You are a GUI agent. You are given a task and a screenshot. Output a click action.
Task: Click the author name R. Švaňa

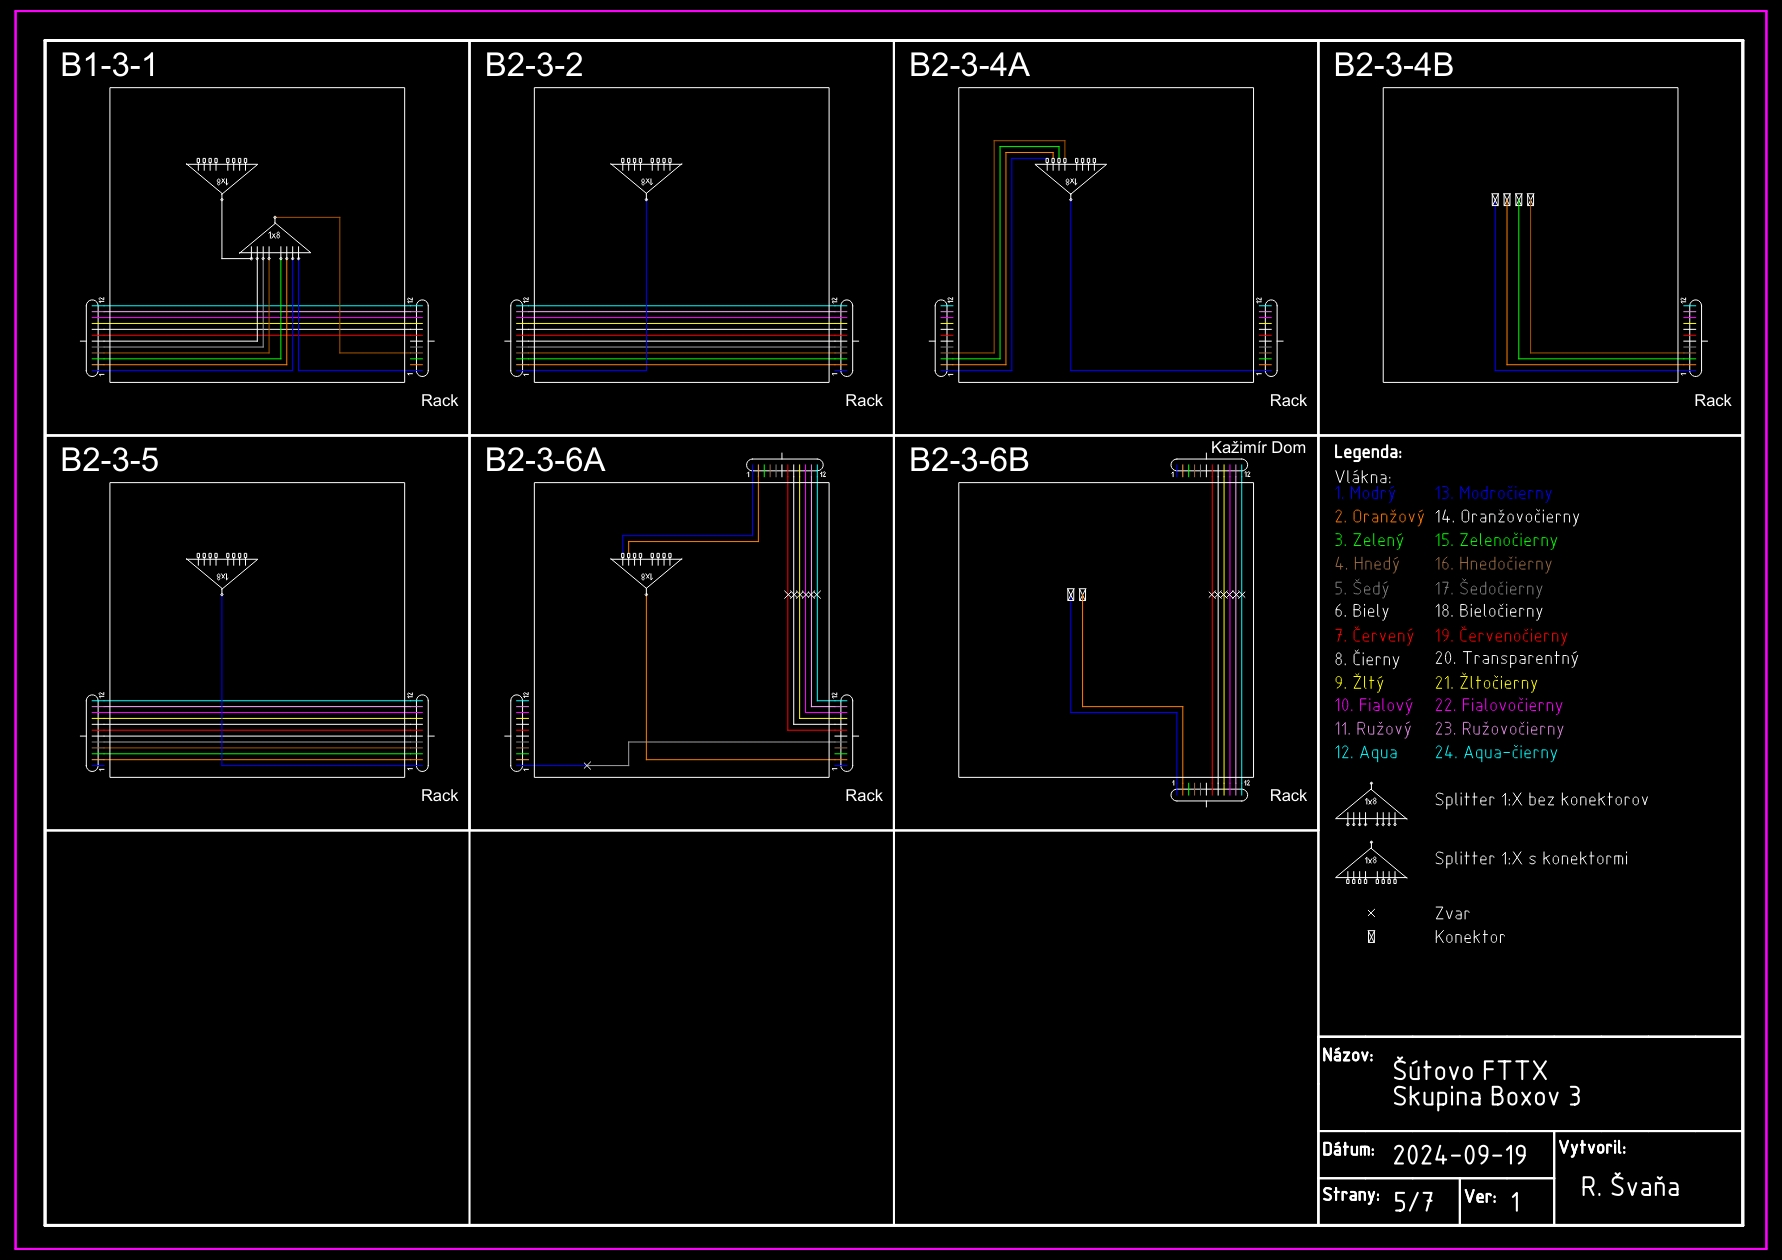tap(1629, 1187)
